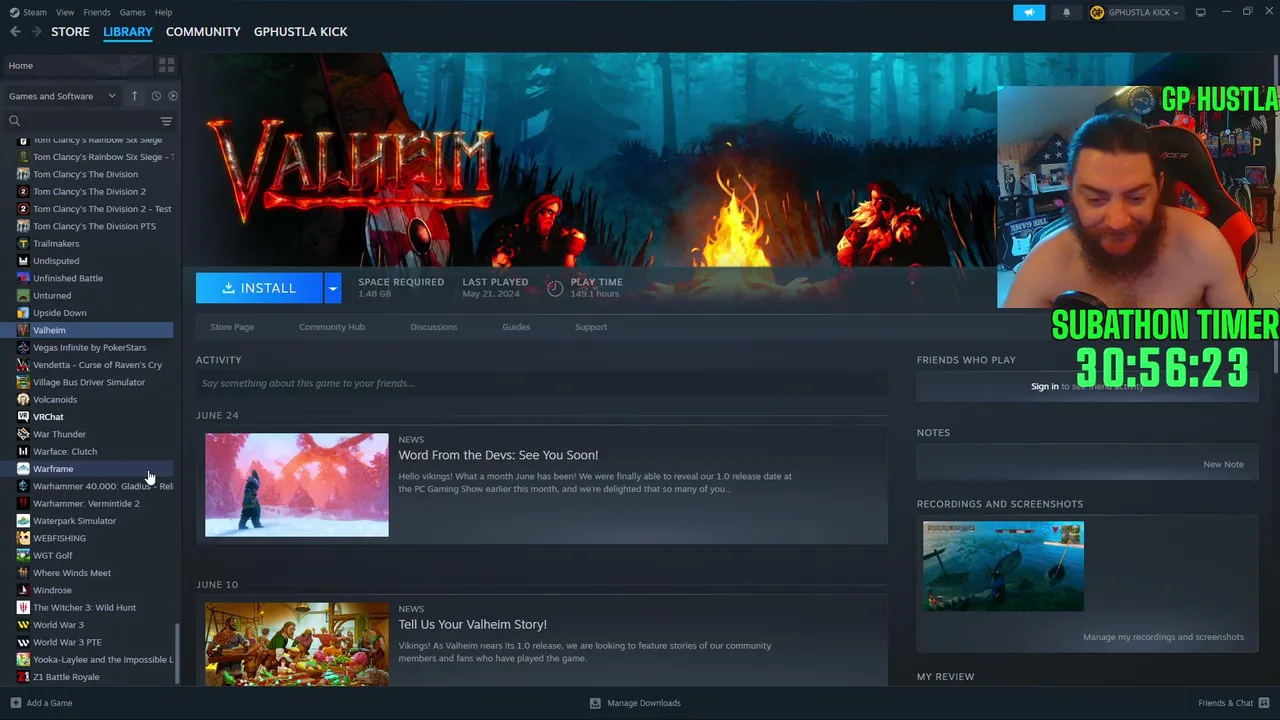
Task: Click the Sign in link
Action: [x=1044, y=386]
